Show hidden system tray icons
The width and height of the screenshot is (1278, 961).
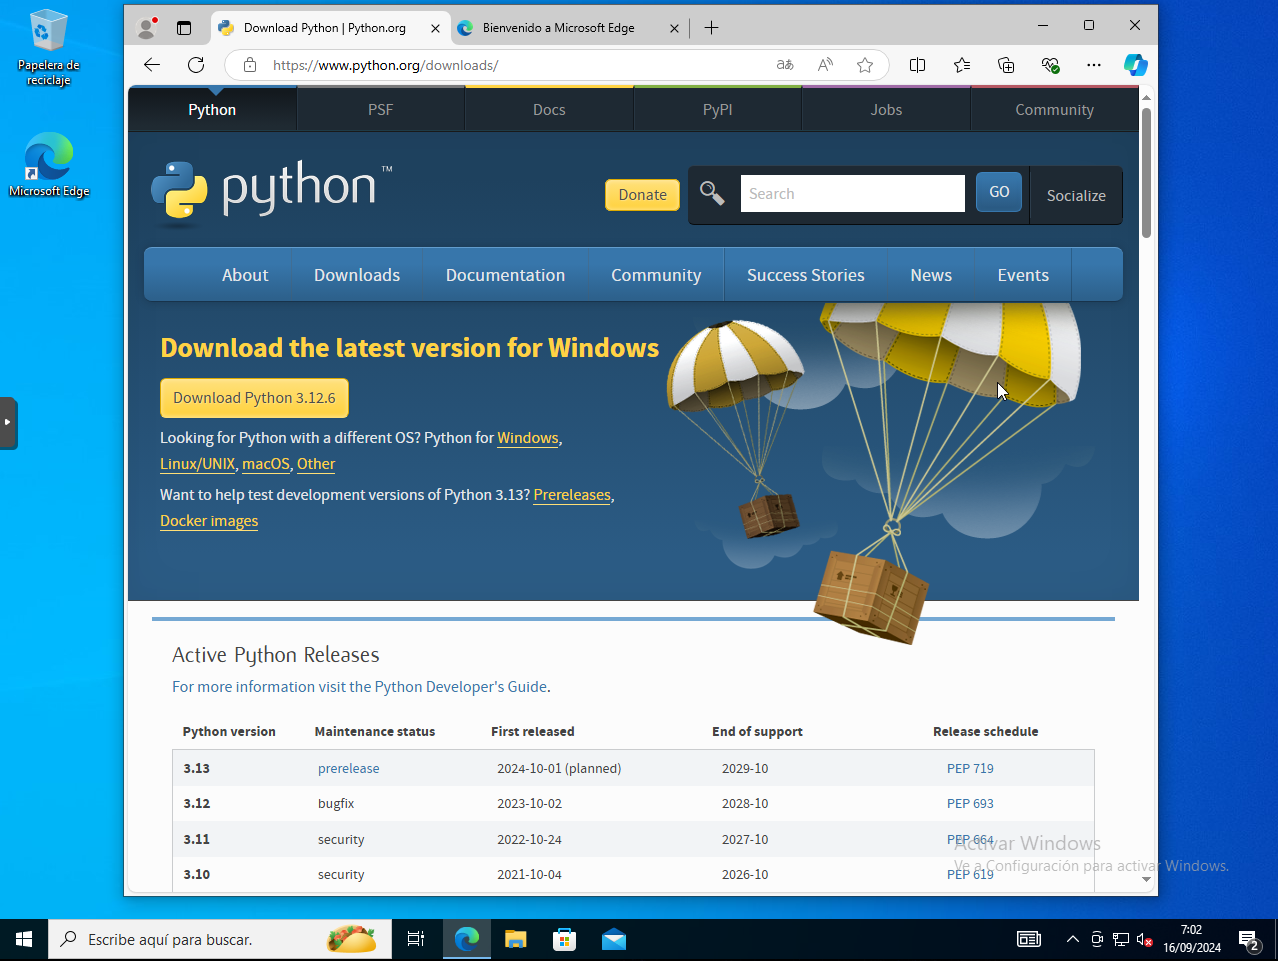1073,939
